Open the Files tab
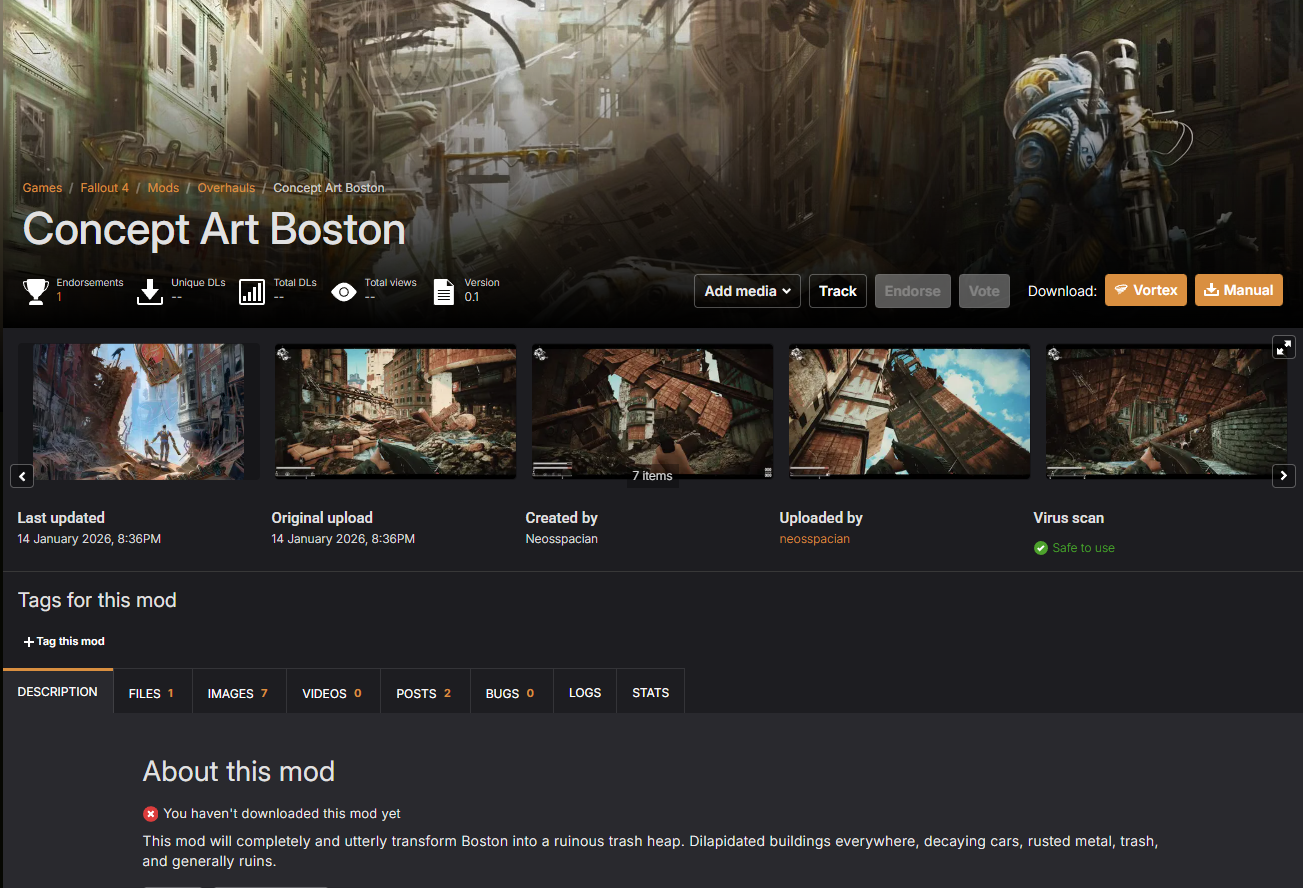The height and width of the screenshot is (888, 1303). 152,693
